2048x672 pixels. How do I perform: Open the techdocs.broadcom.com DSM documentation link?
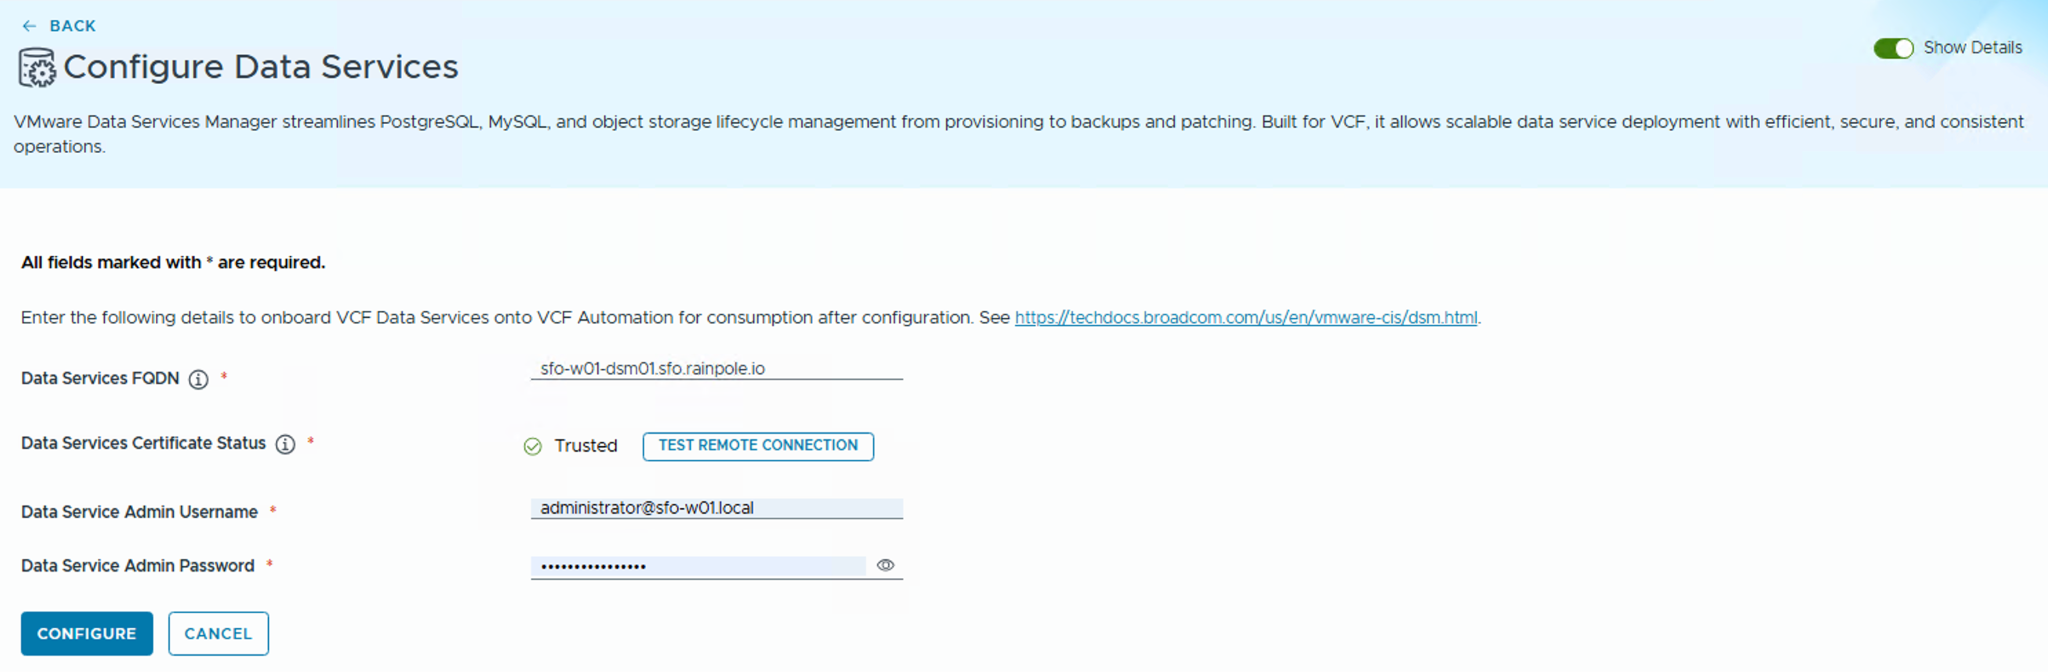(1245, 318)
